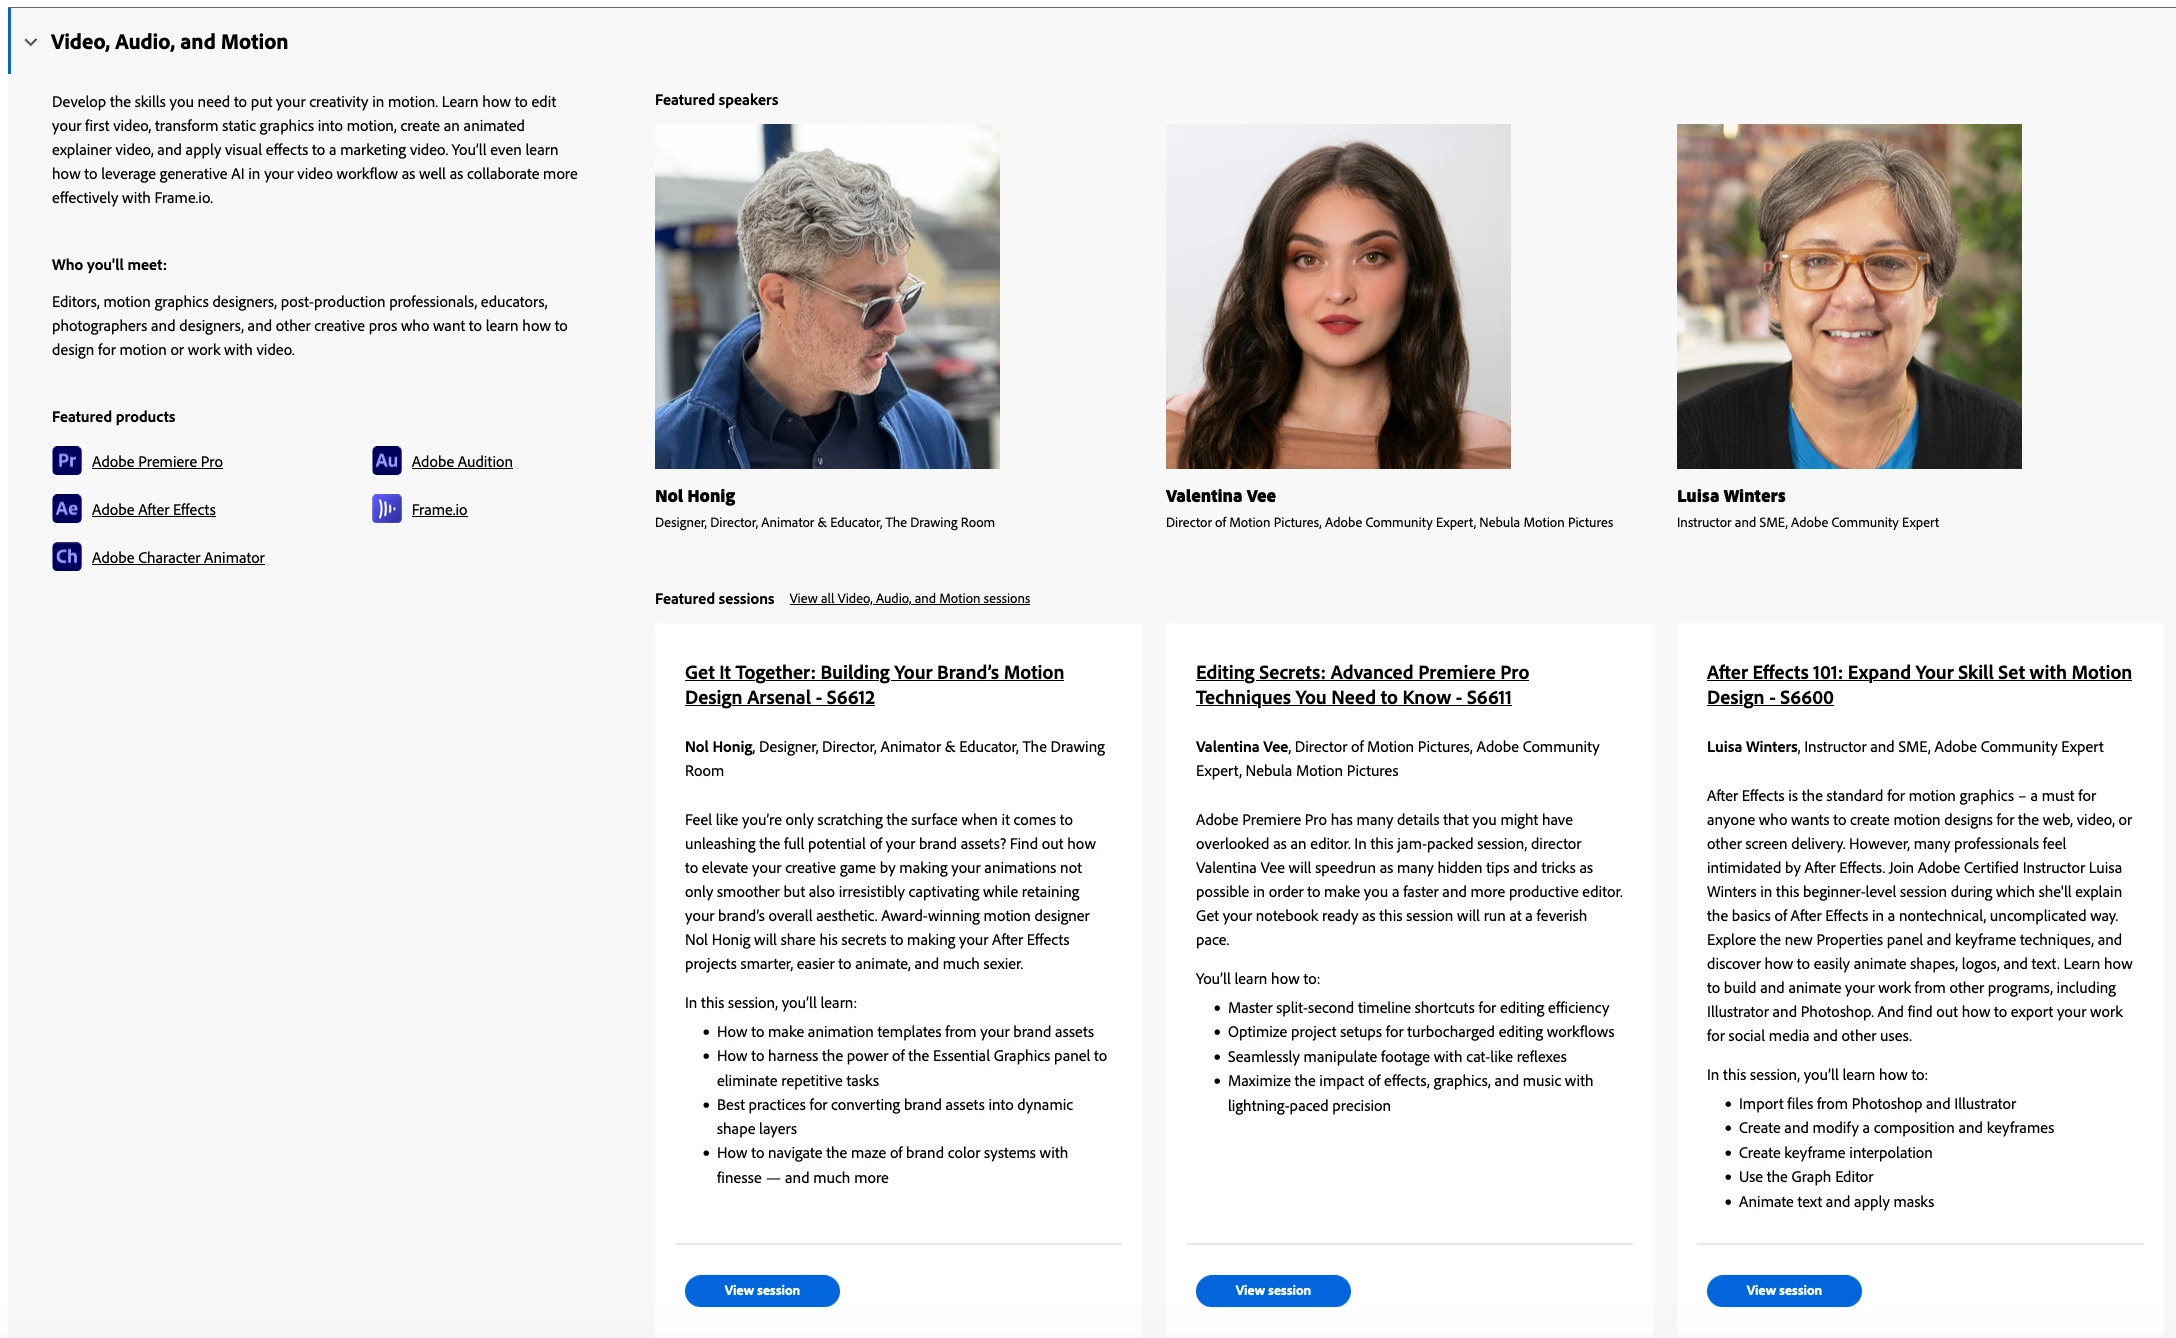Image resolution: width=2176 pixels, height=1338 pixels.
Task: Click the Premiere Pro 'Pr' icon
Action: tap(66, 461)
